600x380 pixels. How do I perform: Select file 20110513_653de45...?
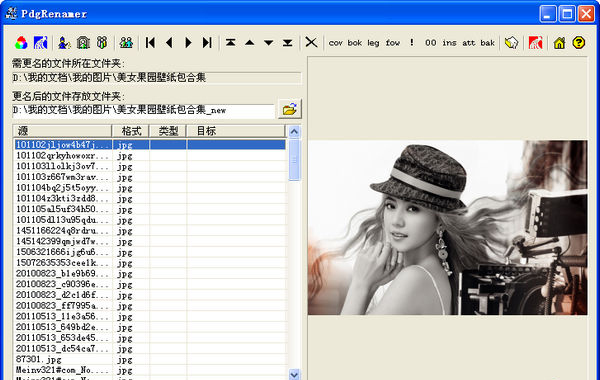point(150,338)
